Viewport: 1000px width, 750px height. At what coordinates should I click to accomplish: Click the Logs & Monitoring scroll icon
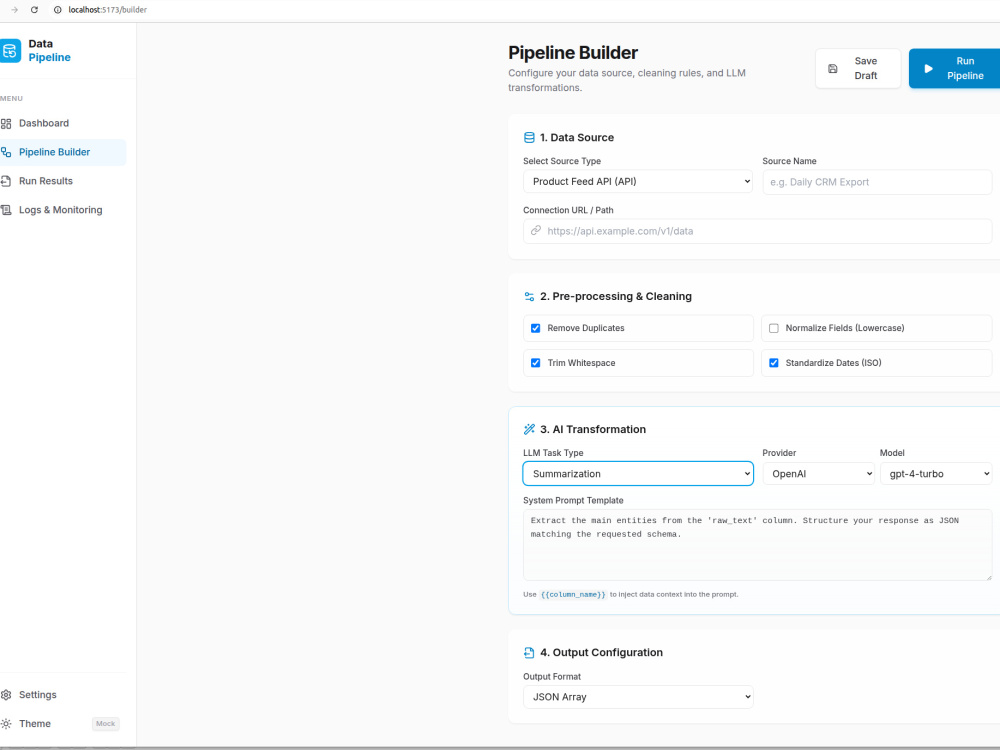click(6, 210)
